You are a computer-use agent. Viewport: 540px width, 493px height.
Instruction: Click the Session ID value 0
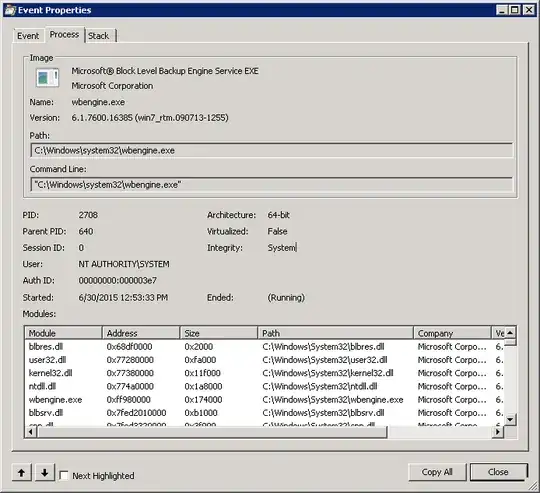click(81, 248)
